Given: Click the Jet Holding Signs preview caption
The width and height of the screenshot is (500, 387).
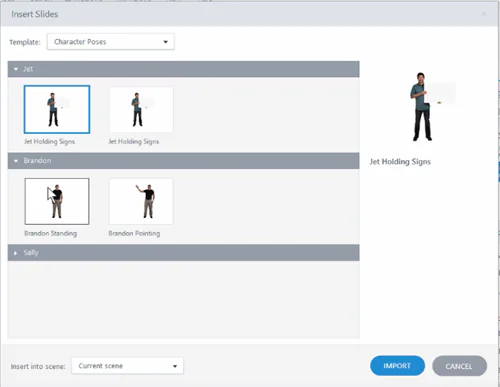Looking at the screenshot, I should pyautogui.click(x=400, y=162).
